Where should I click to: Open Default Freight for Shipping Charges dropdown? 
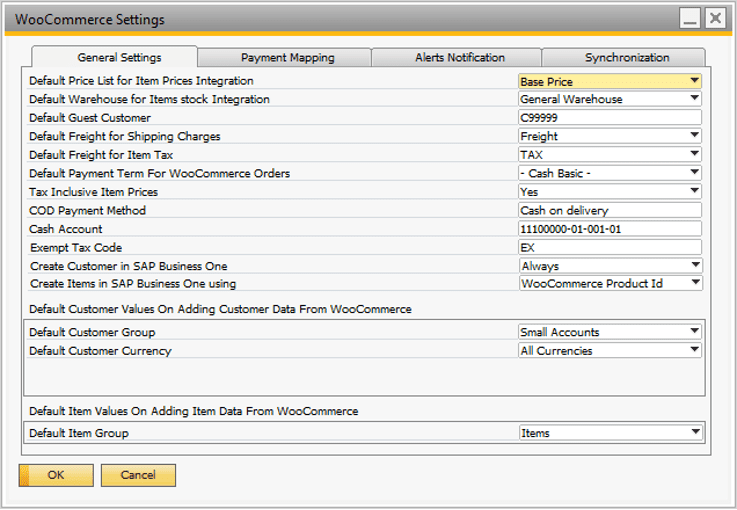pos(610,136)
